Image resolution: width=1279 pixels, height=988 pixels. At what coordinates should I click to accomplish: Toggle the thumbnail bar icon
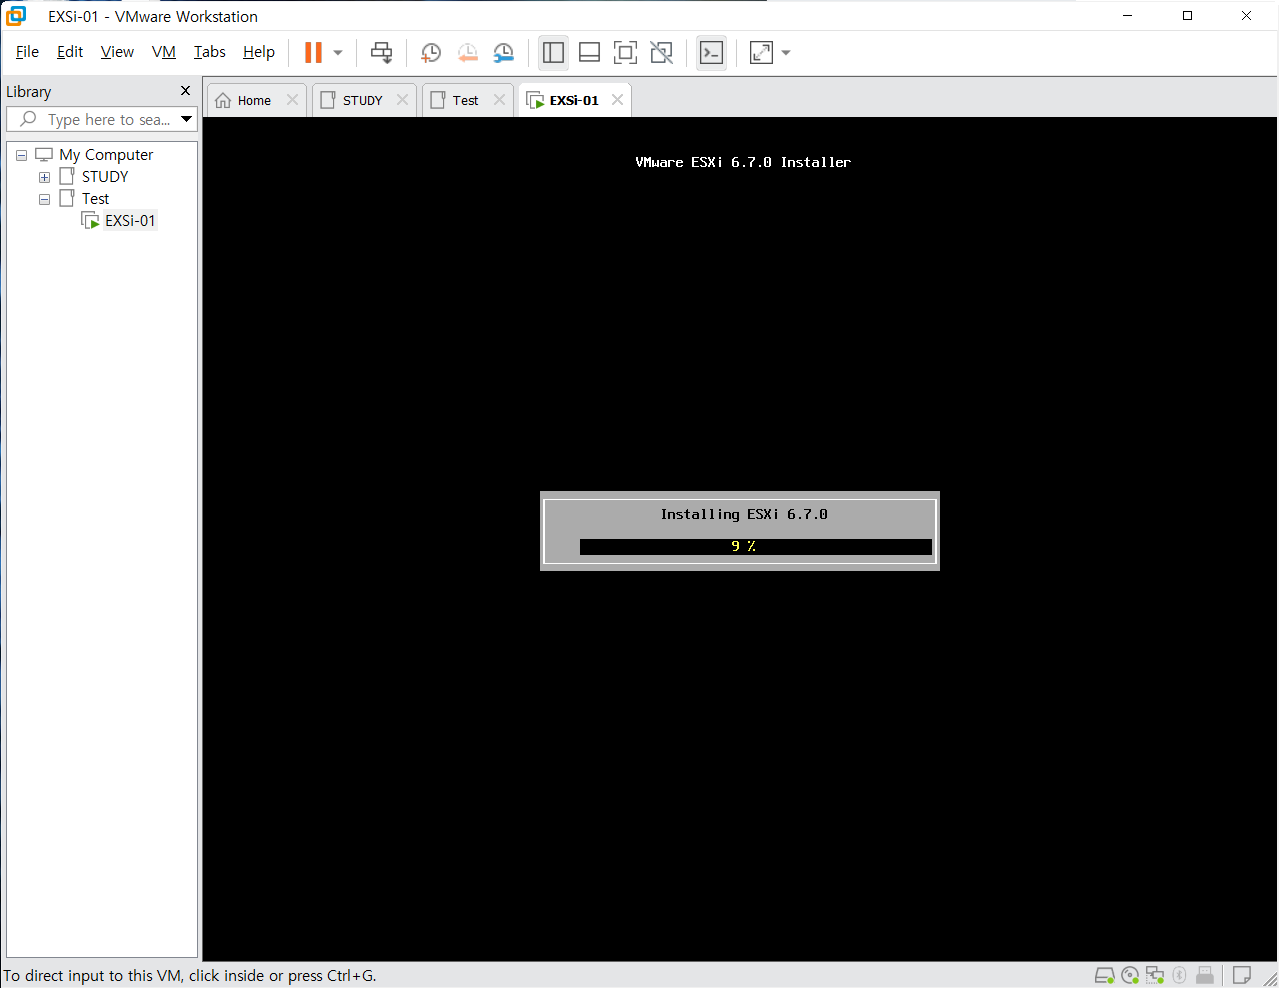click(x=589, y=53)
